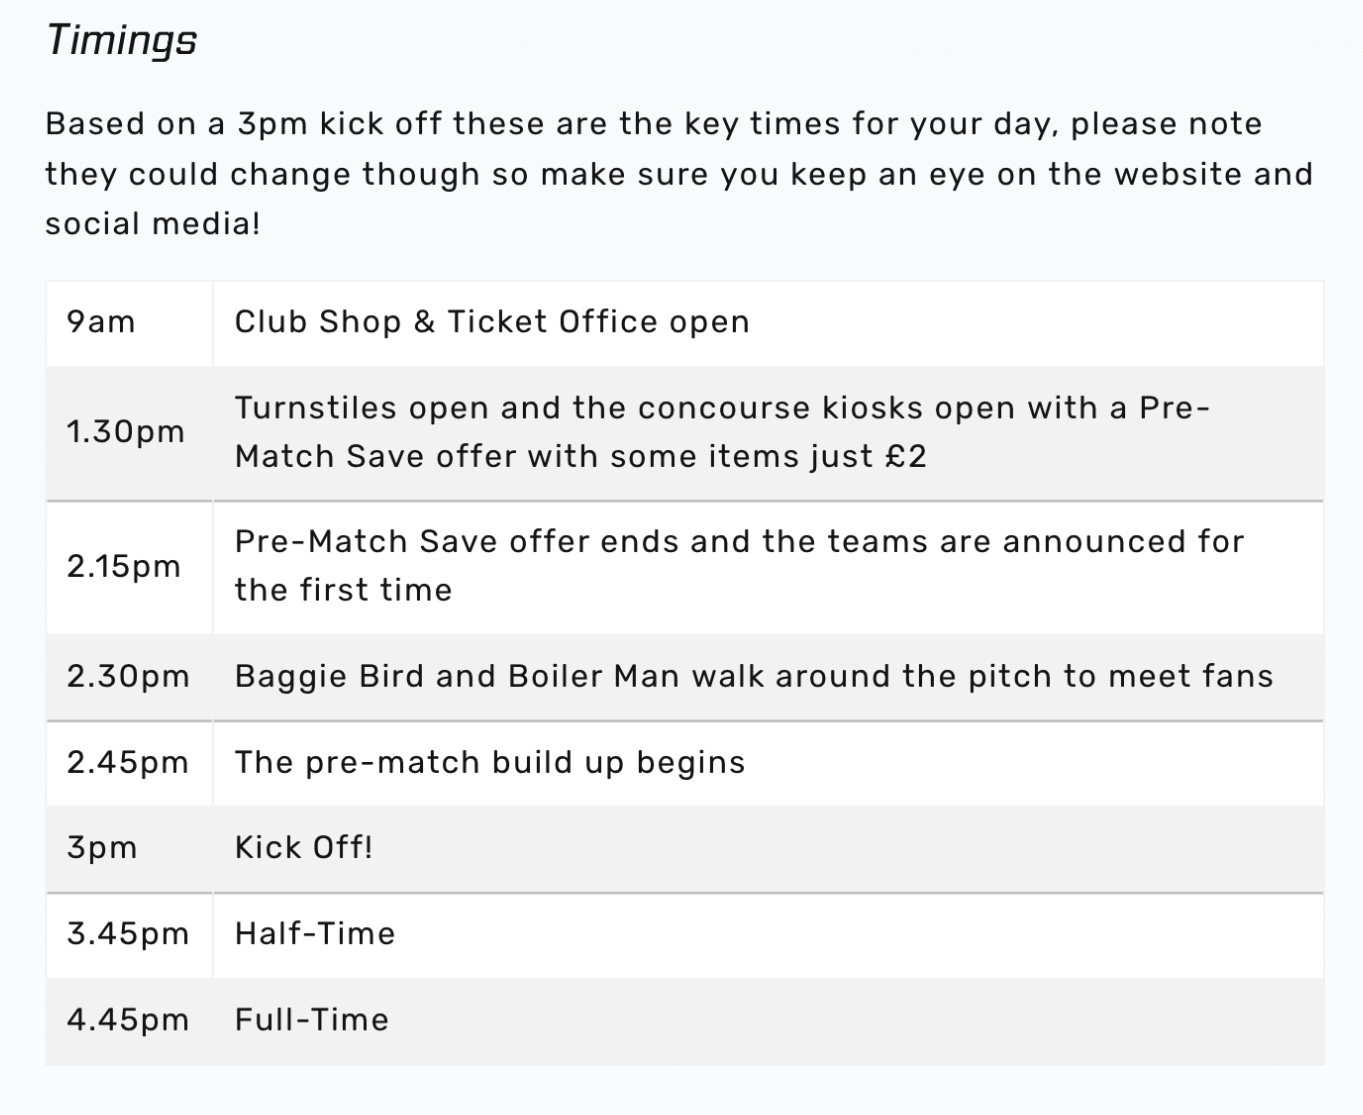Click the 3.45pm time cell
Screen dimensions: 1363x1115
pos(128,934)
